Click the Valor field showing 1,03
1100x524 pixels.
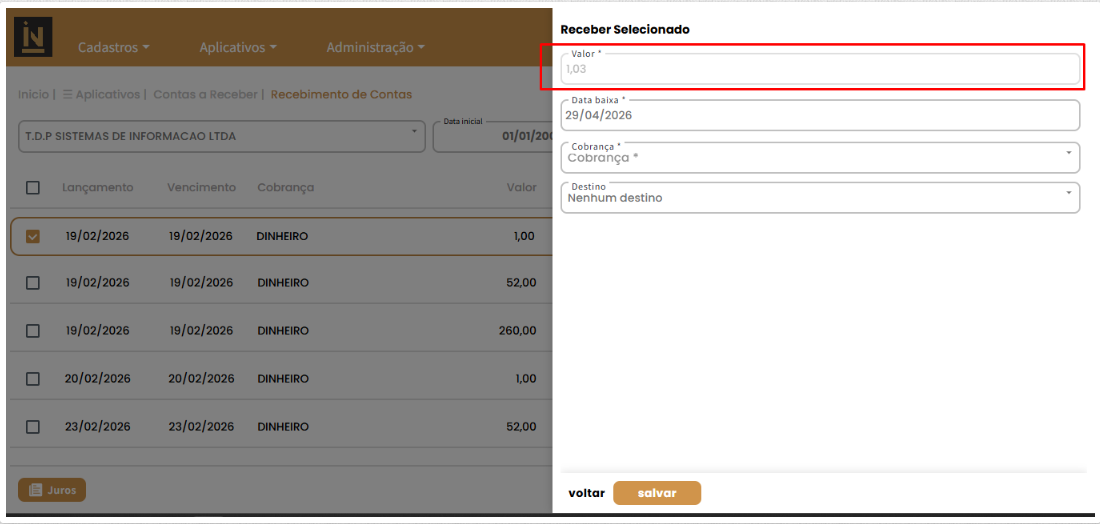pos(820,69)
